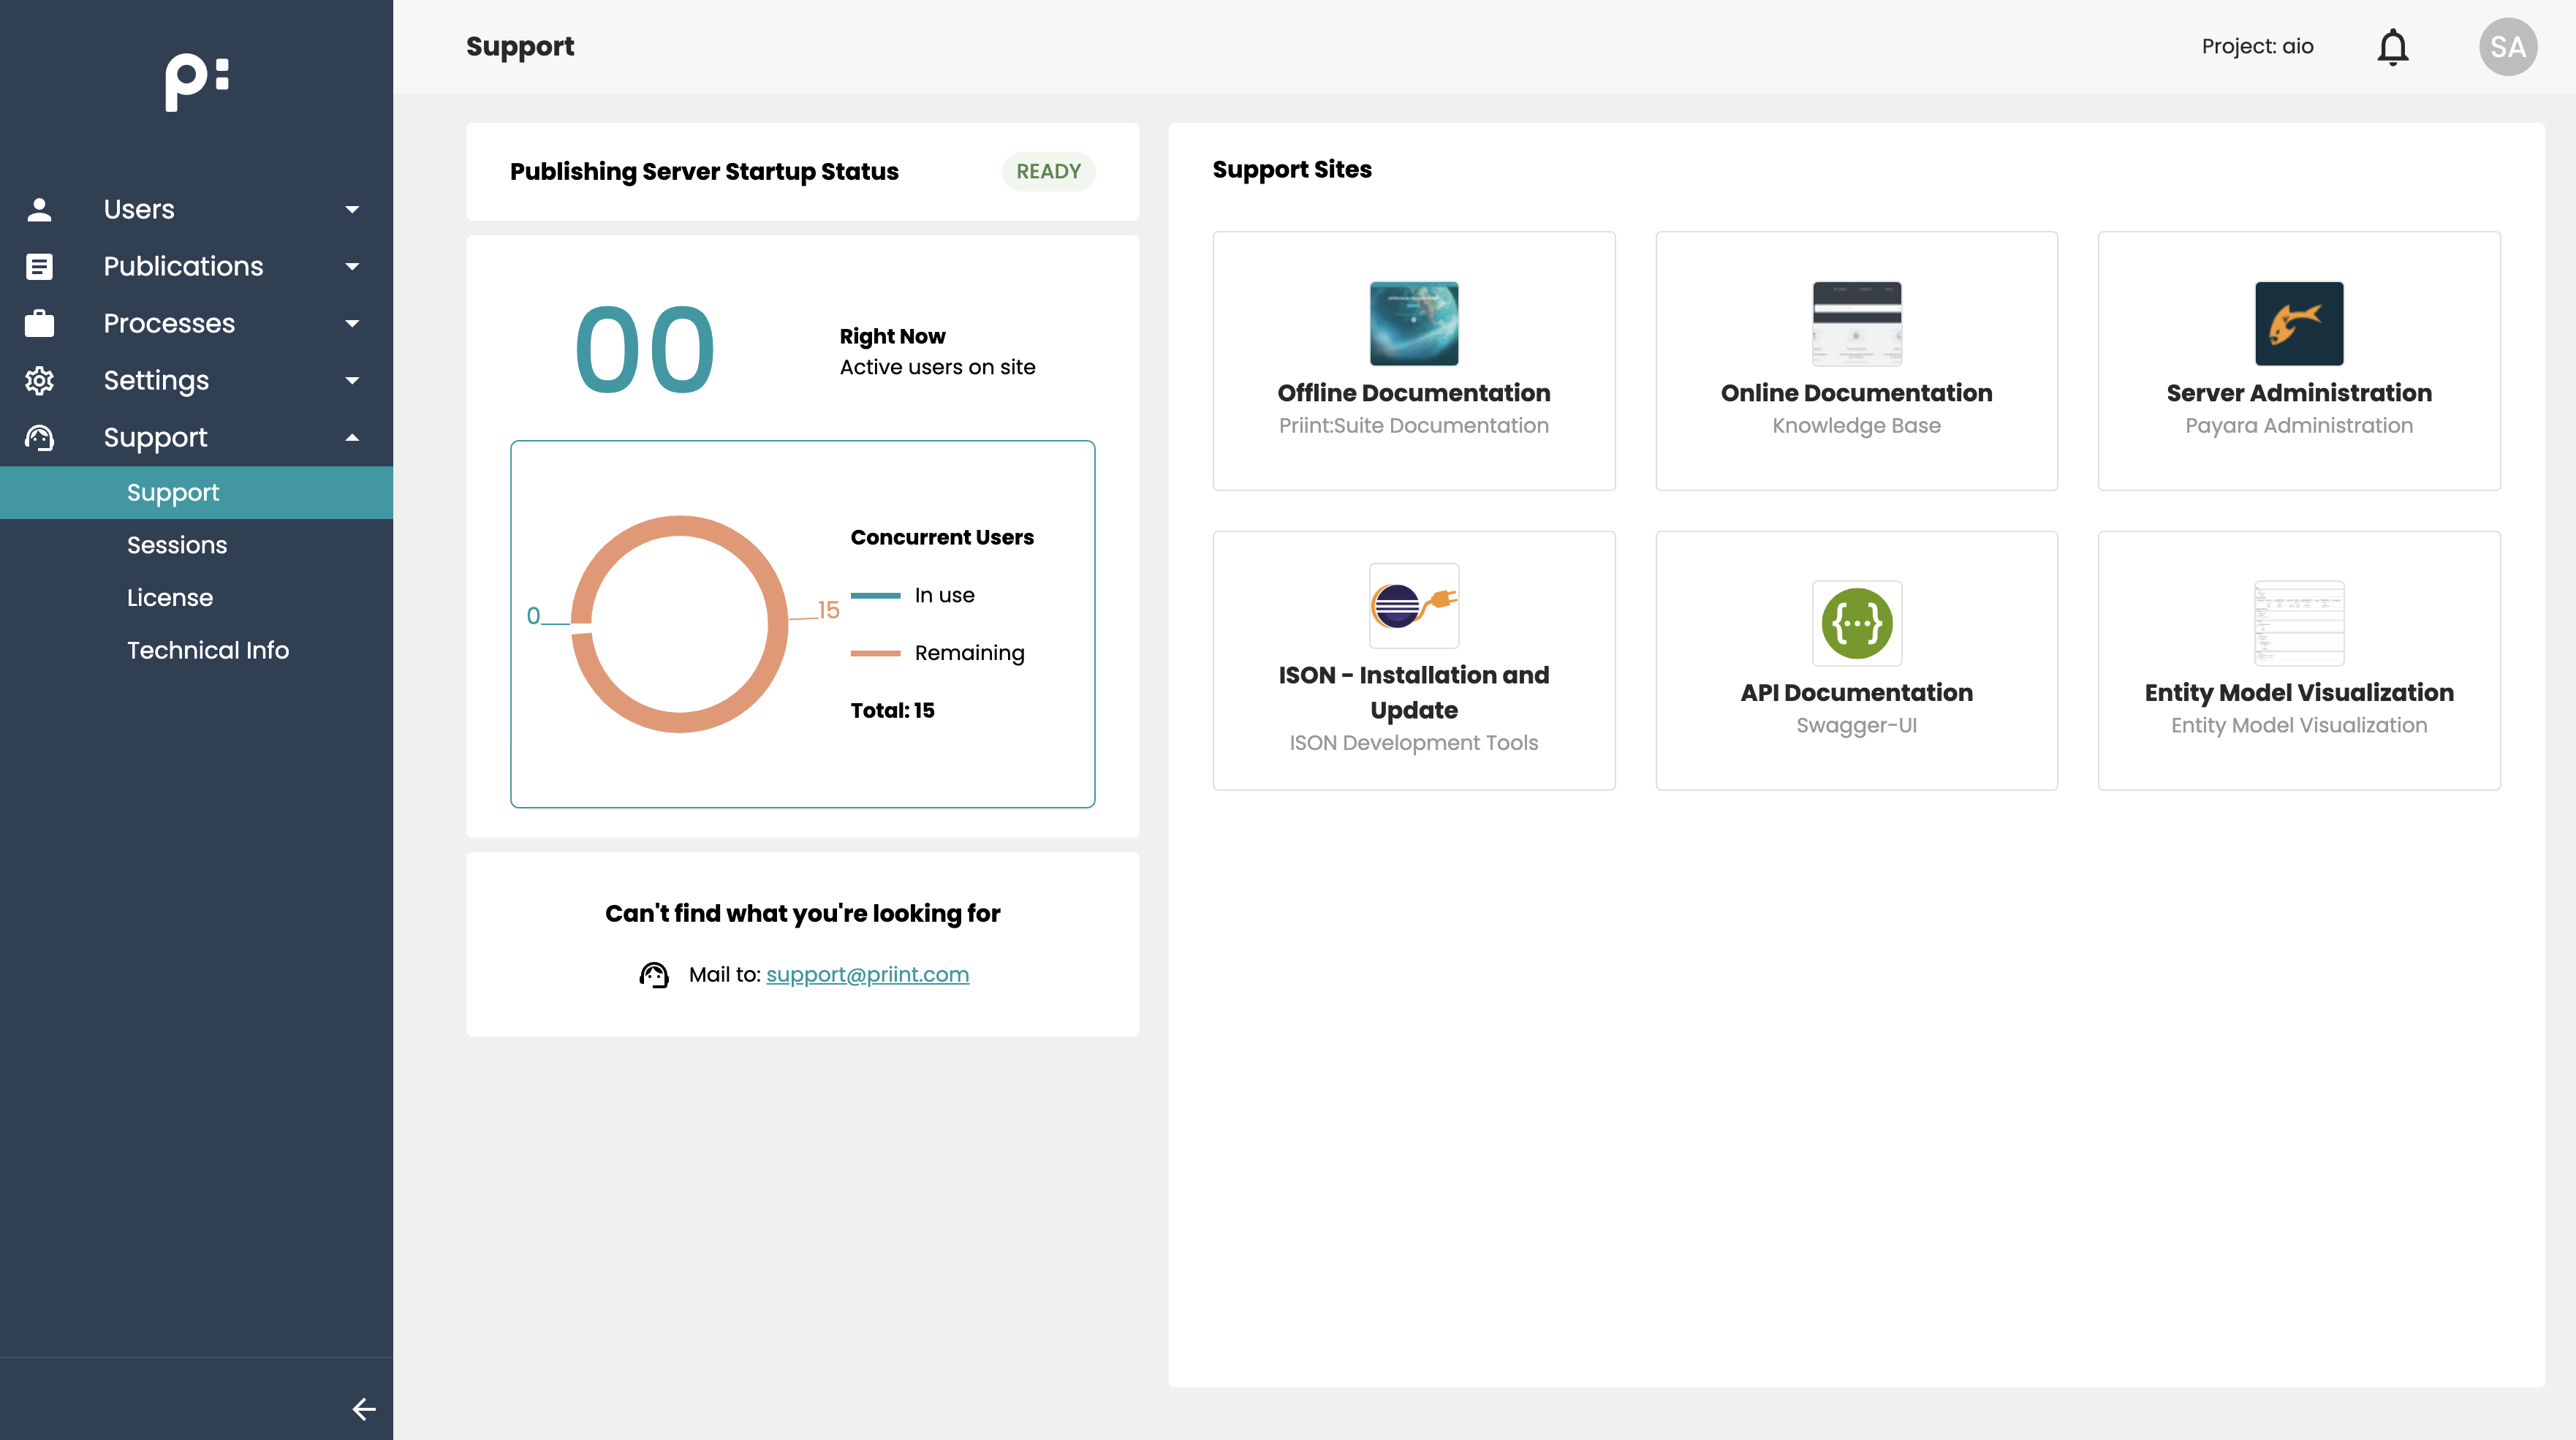Open the License submenu item
Screen dimensions: 2576x1440
(x=170, y=597)
